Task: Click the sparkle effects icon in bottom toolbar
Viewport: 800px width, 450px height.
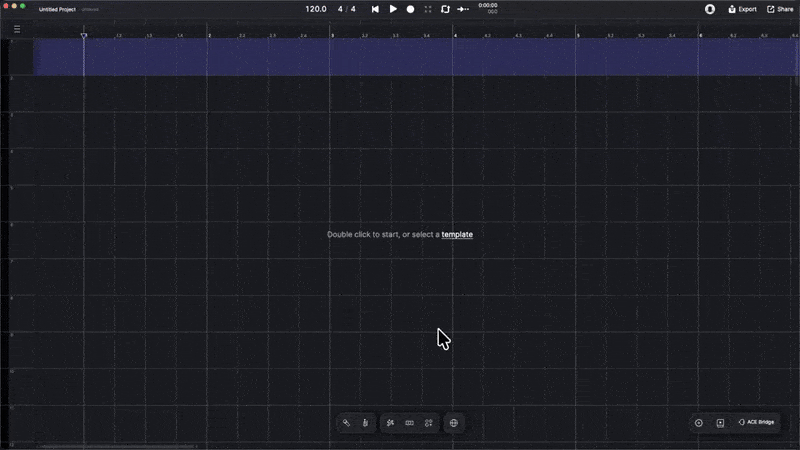Action: 390,423
